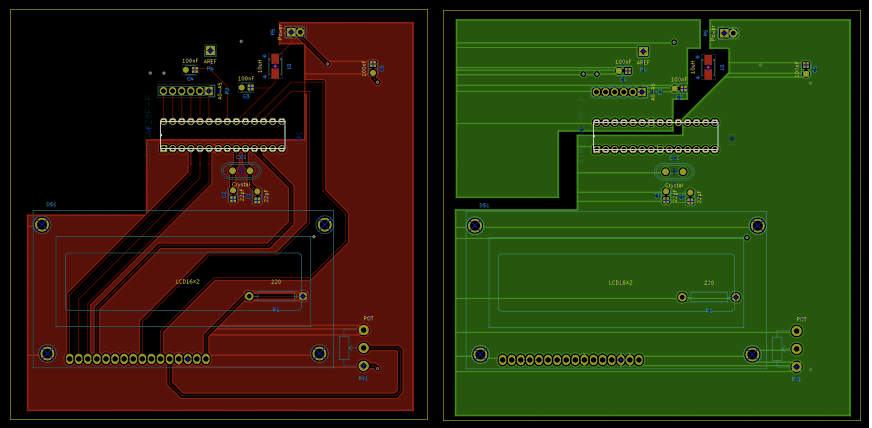Select the LCD pin header row on the red board
Viewport: 872px width, 428px height.
[x=138, y=359]
